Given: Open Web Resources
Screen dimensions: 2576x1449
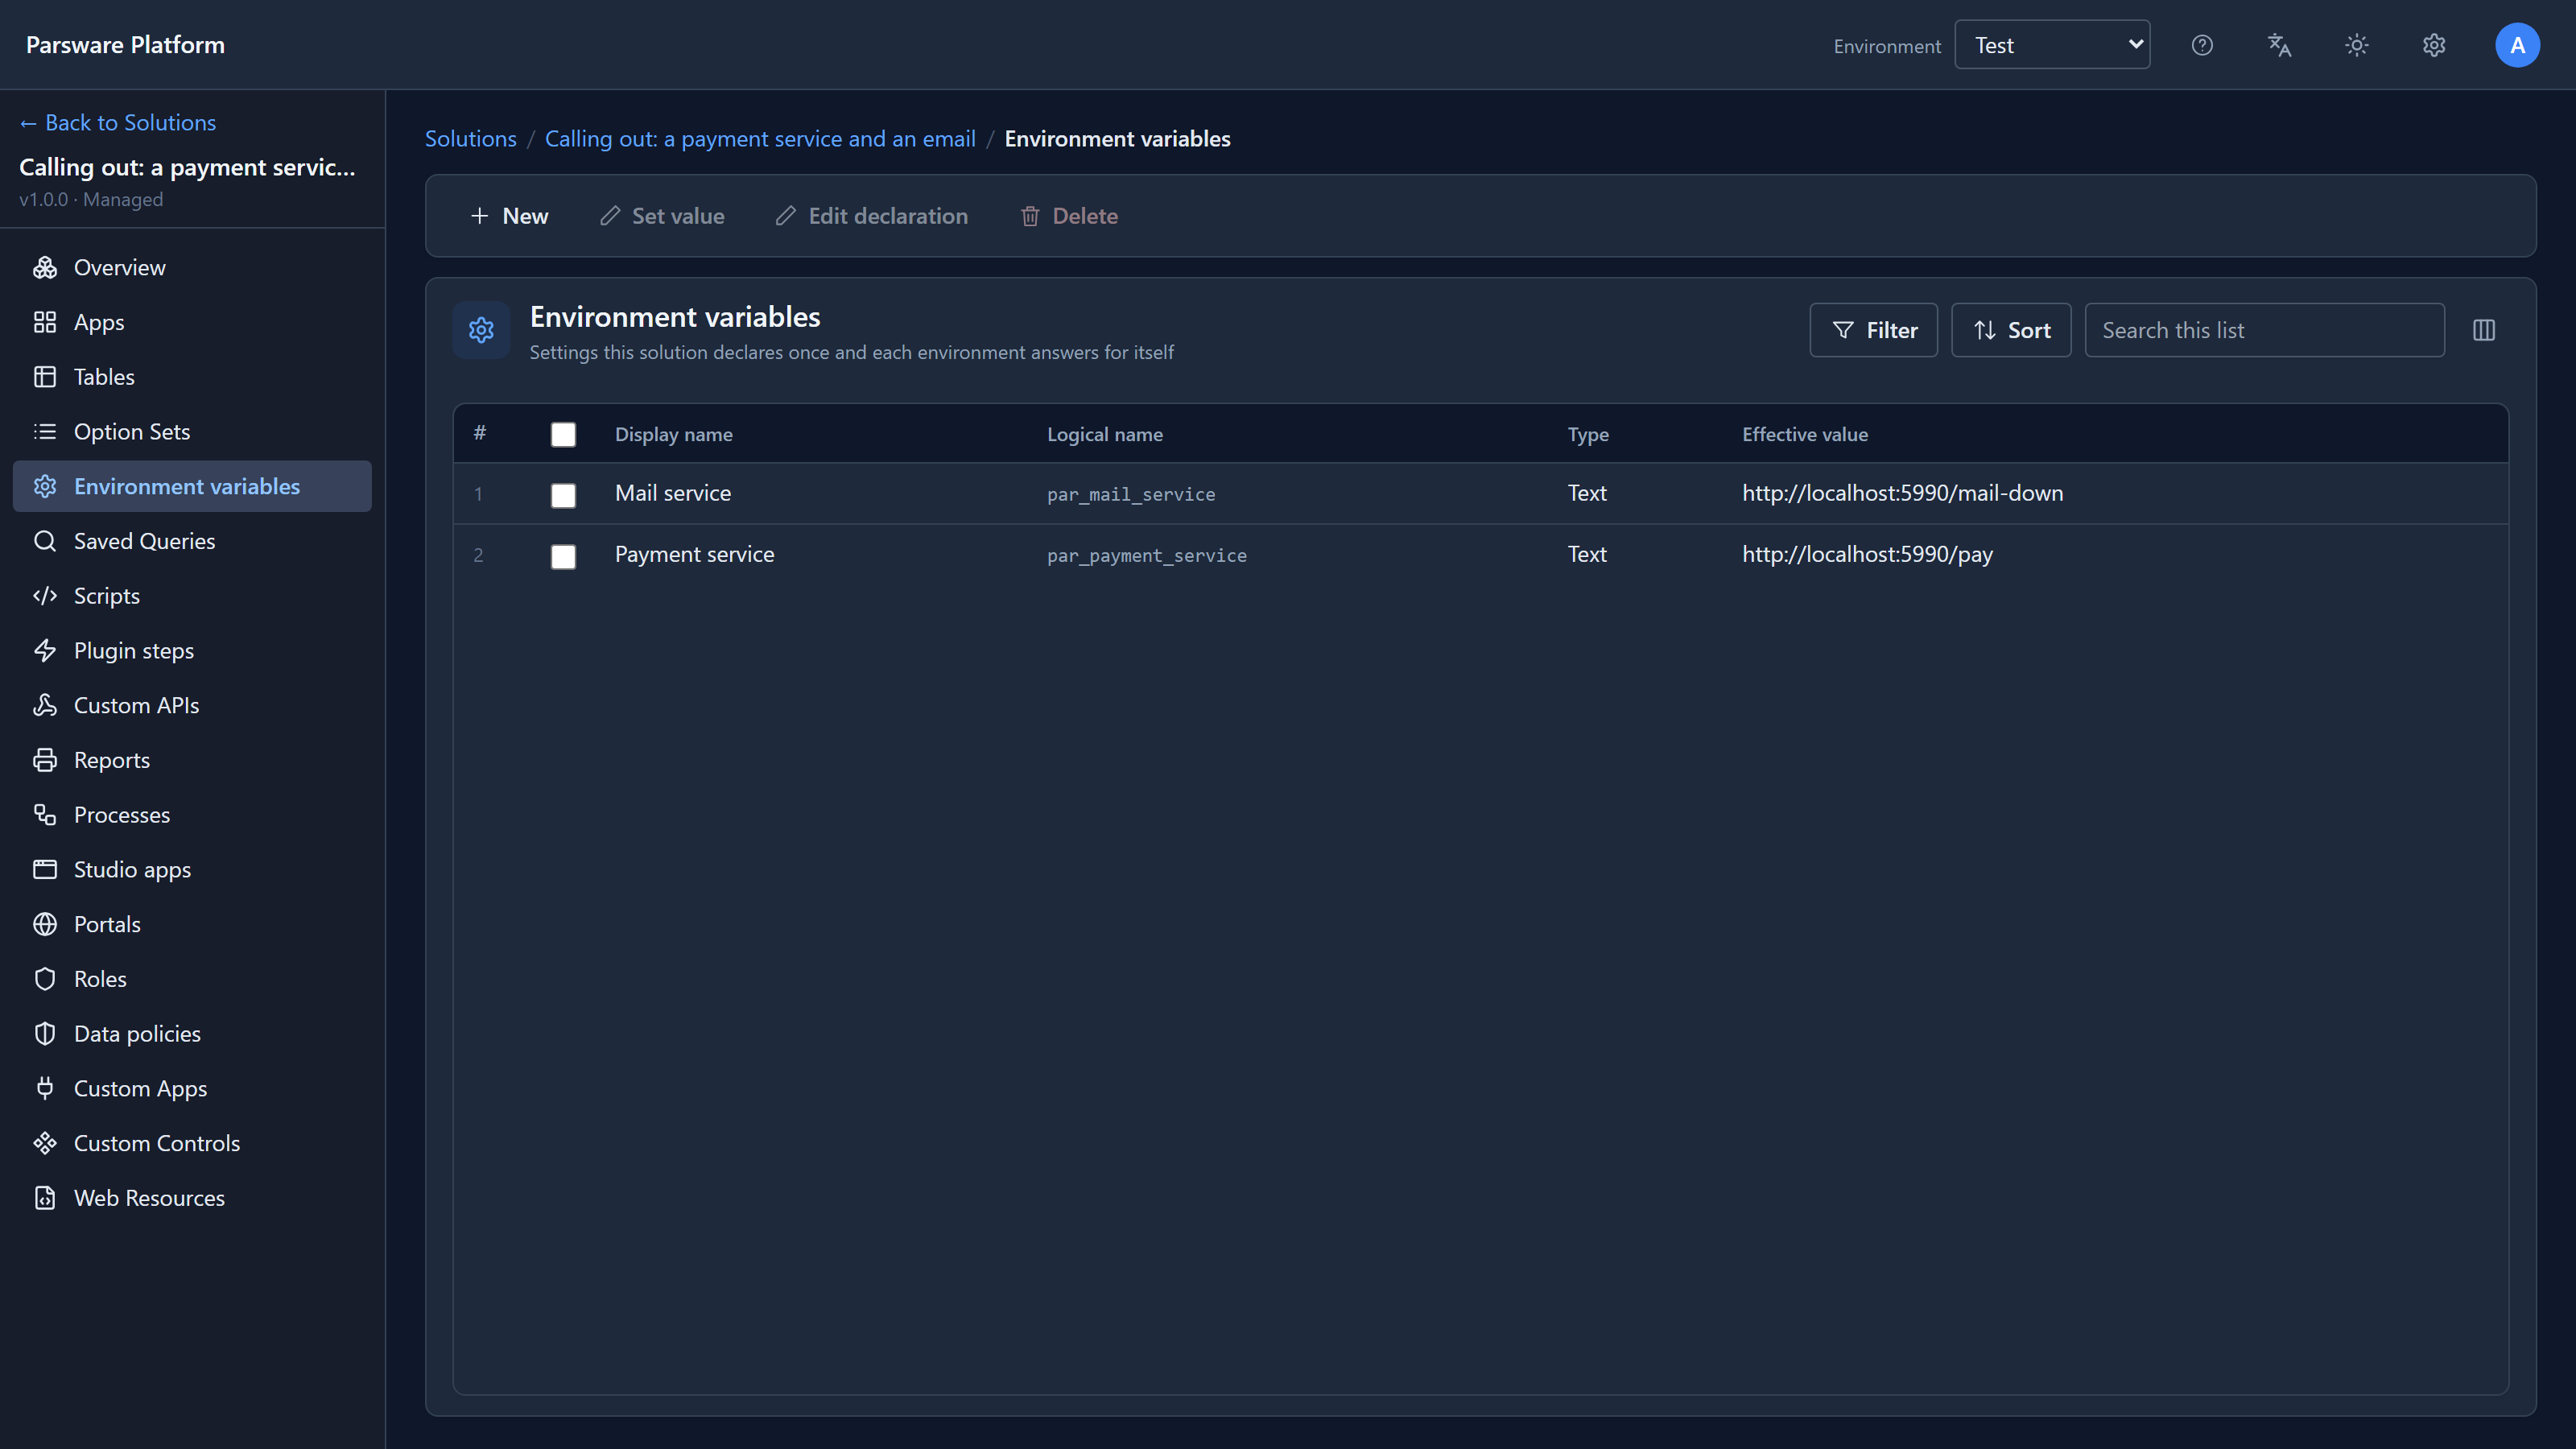Looking at the screenshot, I should click(x=192, y=1198).
